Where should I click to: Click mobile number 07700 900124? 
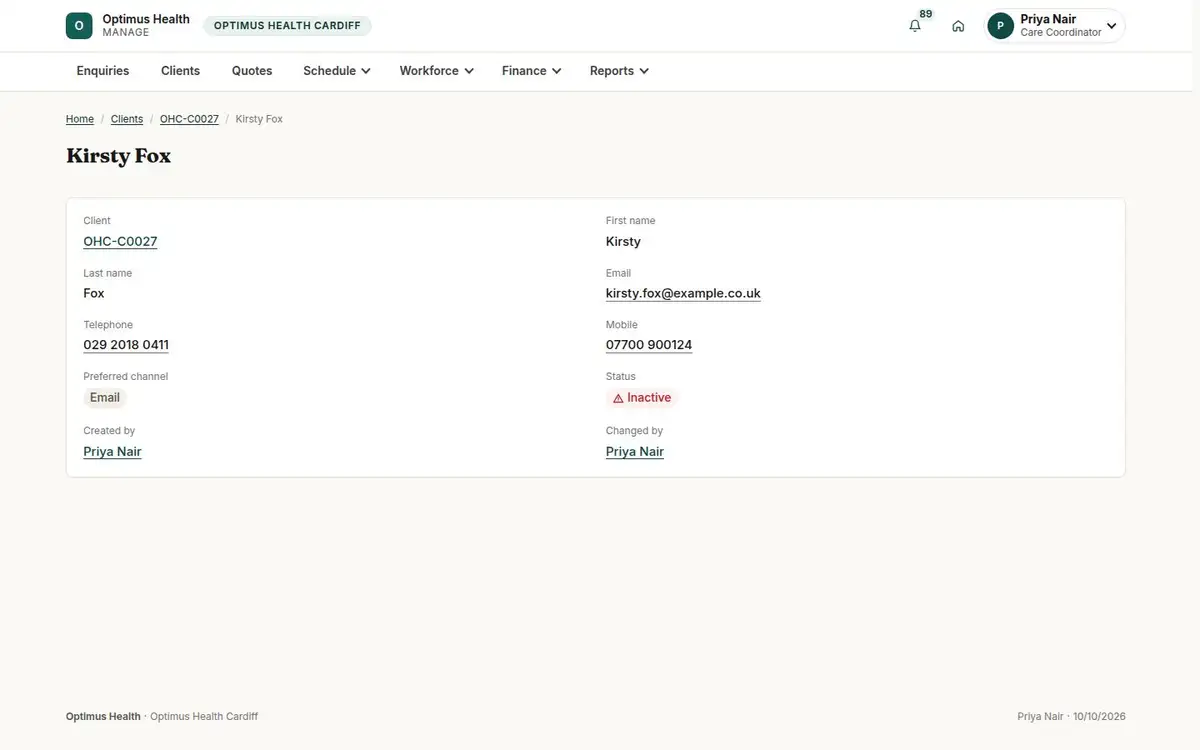(x=649, y=345)
